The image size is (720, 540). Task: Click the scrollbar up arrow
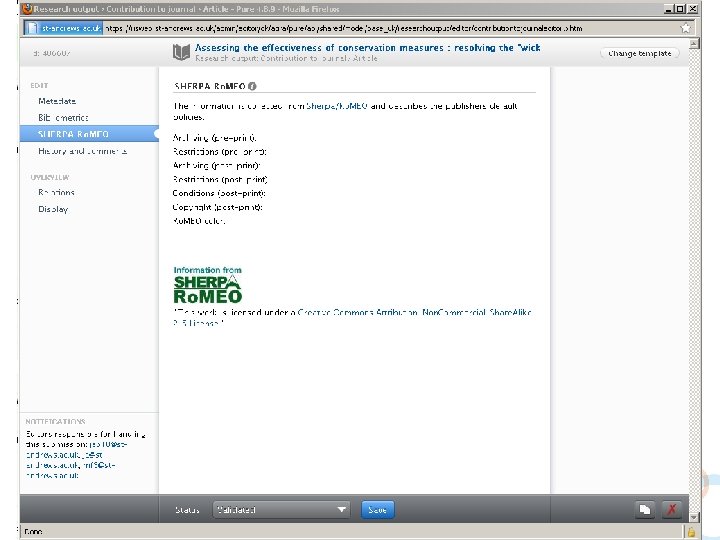tap(694, 44)
